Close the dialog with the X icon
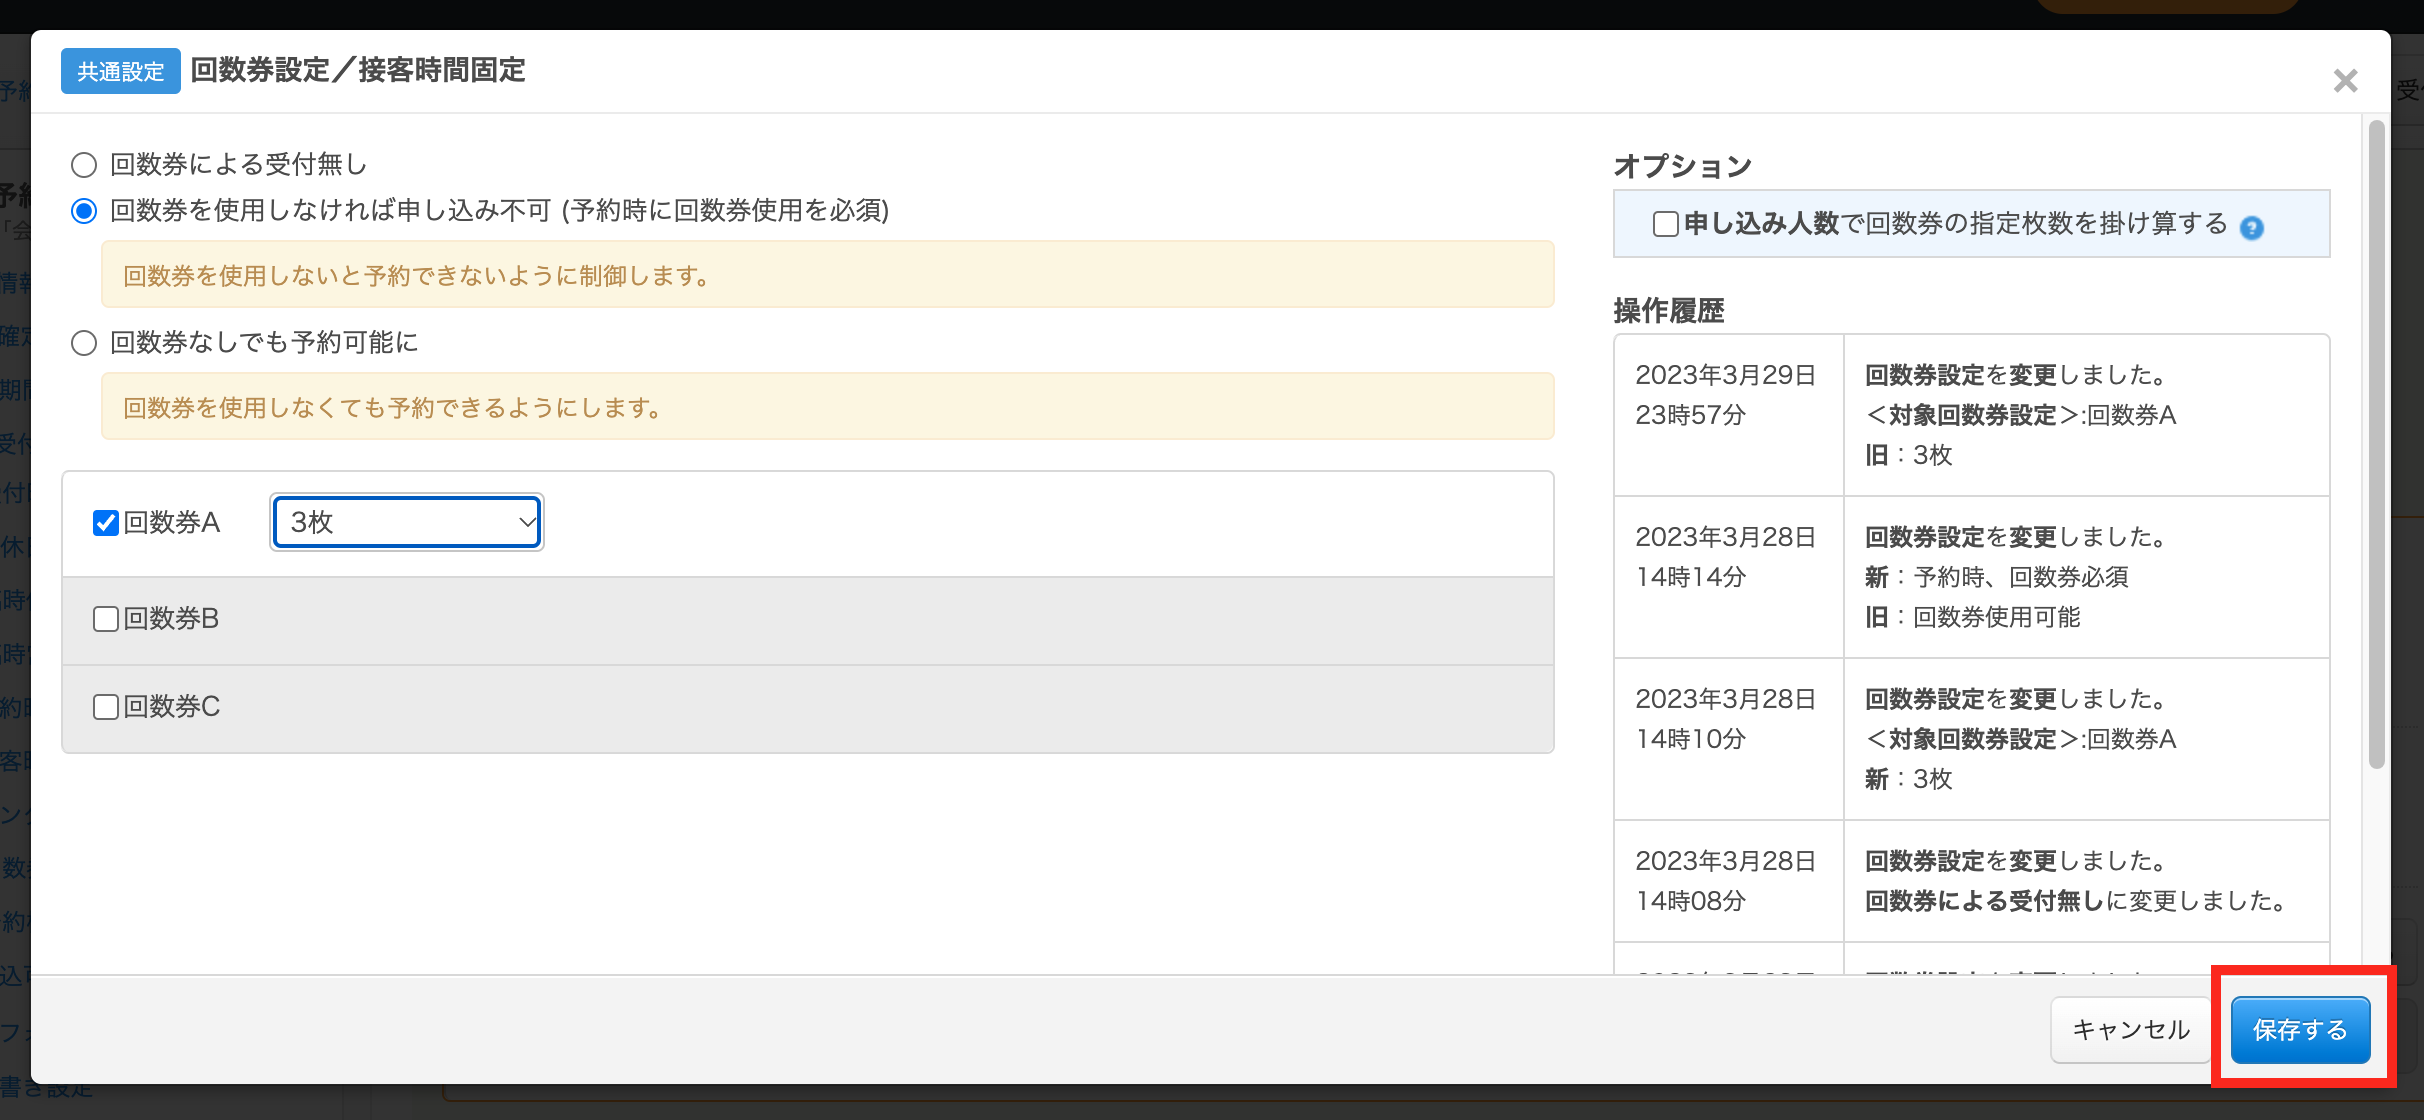 [2345, 80]
